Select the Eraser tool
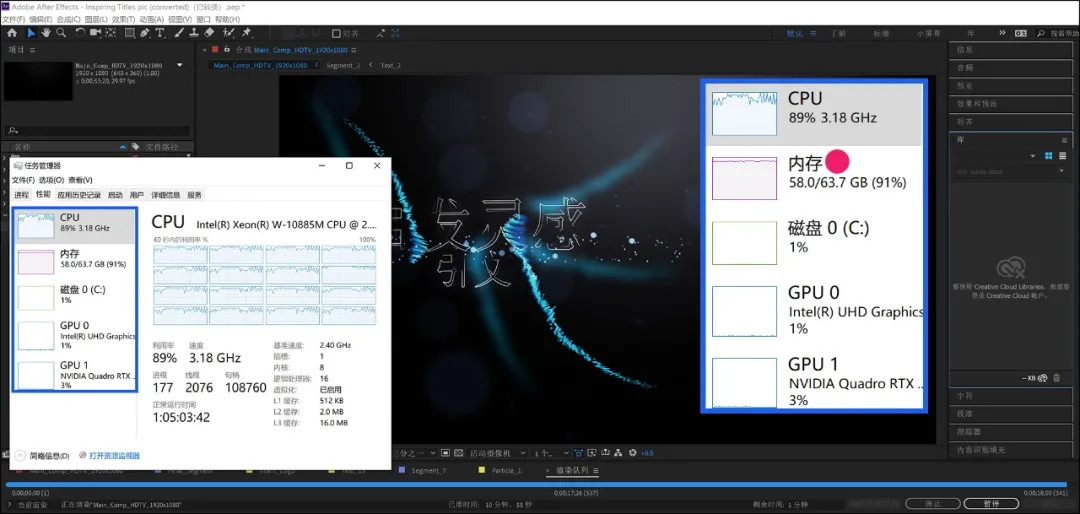This screenshot has height=514, width=1080. tap(209, 33)
